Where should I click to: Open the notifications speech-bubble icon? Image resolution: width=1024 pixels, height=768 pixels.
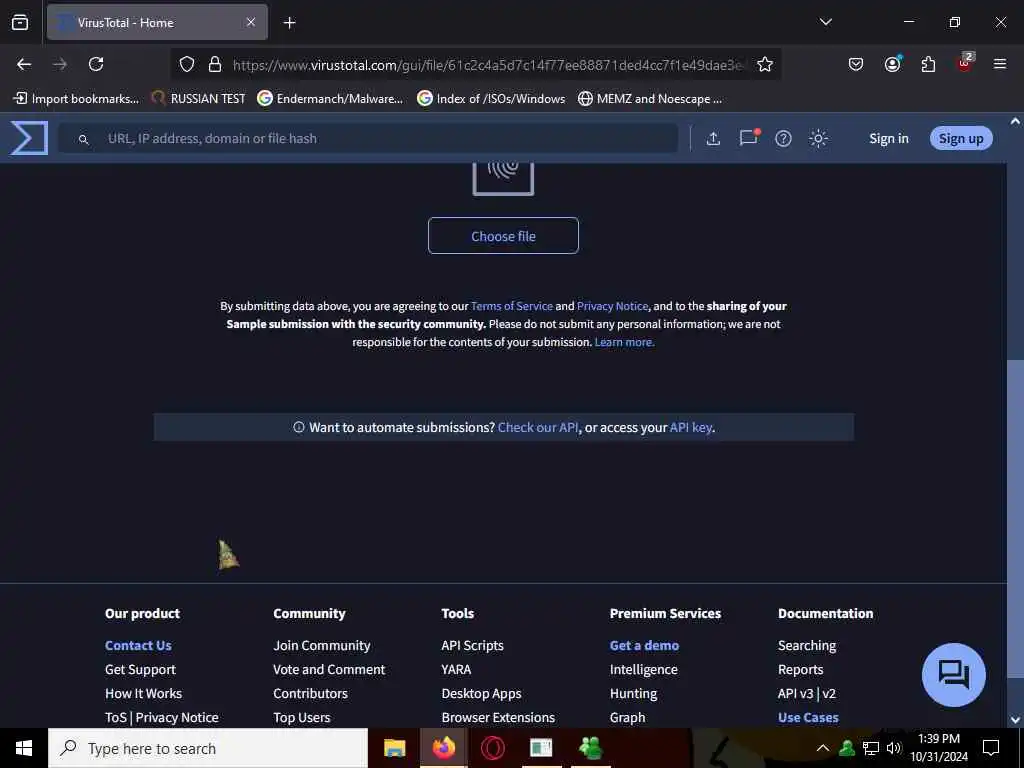point(748,138)
